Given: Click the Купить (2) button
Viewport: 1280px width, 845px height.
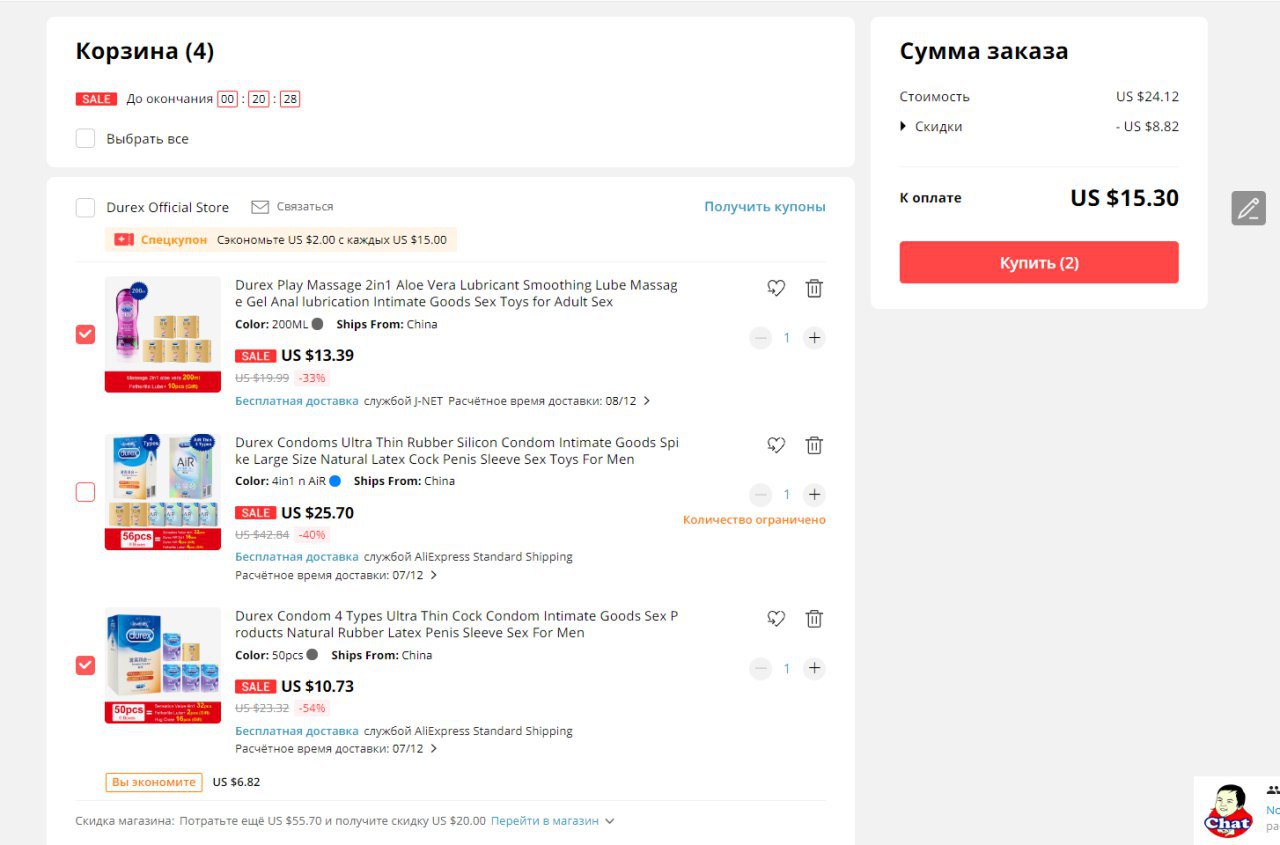Looking at the screenshot, I should click(x=1039, y=262).
